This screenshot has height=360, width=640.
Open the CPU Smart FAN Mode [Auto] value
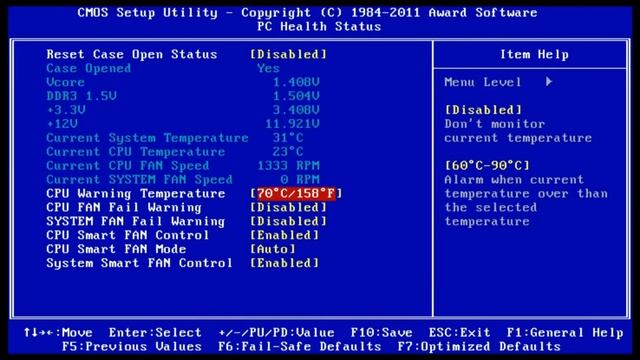[273, 249]
